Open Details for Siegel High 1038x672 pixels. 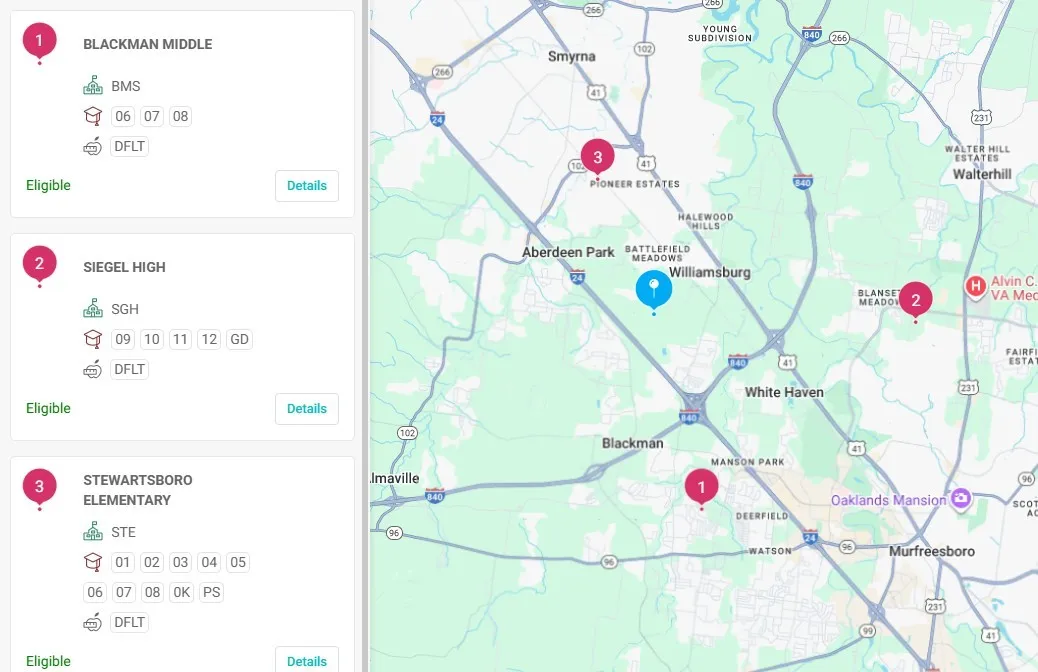coord(307,409)
